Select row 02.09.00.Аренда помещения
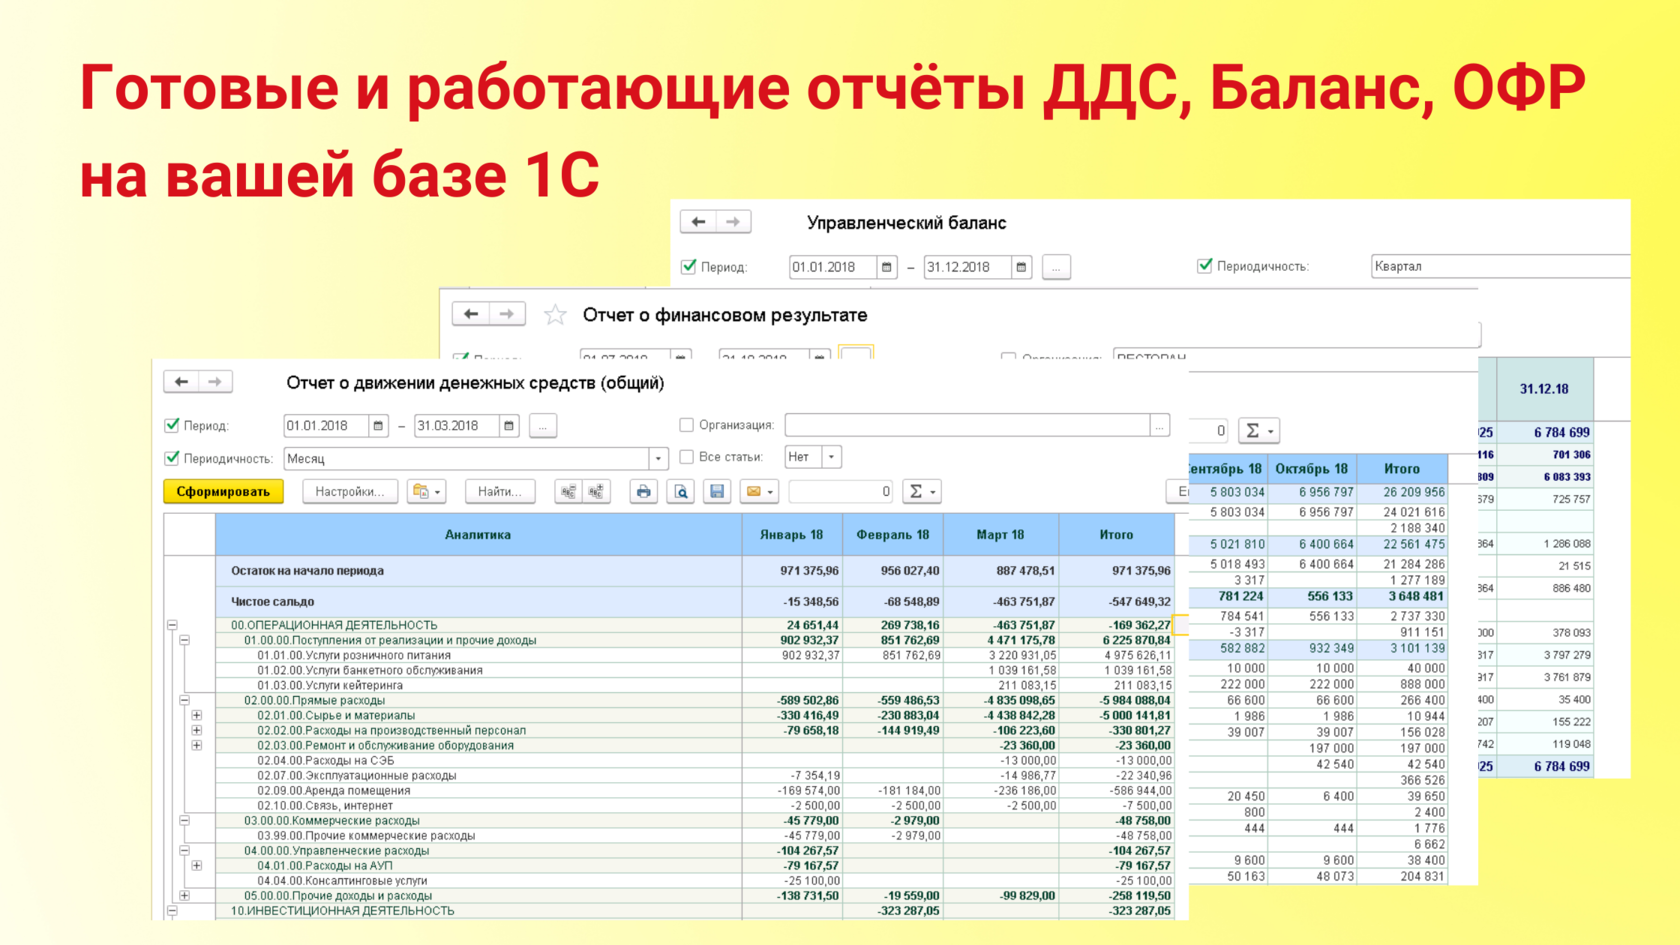This screenshot has width=1680, height=945. 695,790
